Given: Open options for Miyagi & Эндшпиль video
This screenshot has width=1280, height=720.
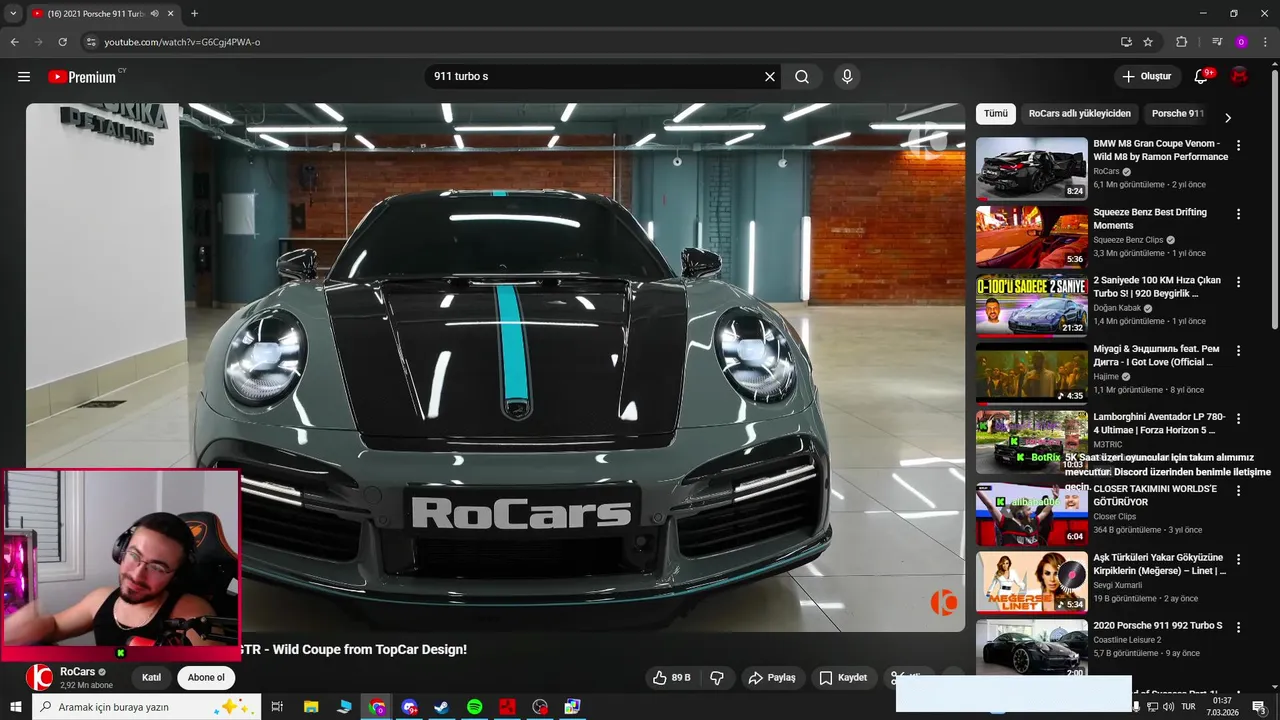Looking at the screenshot, I should [x=1238, y=351].
